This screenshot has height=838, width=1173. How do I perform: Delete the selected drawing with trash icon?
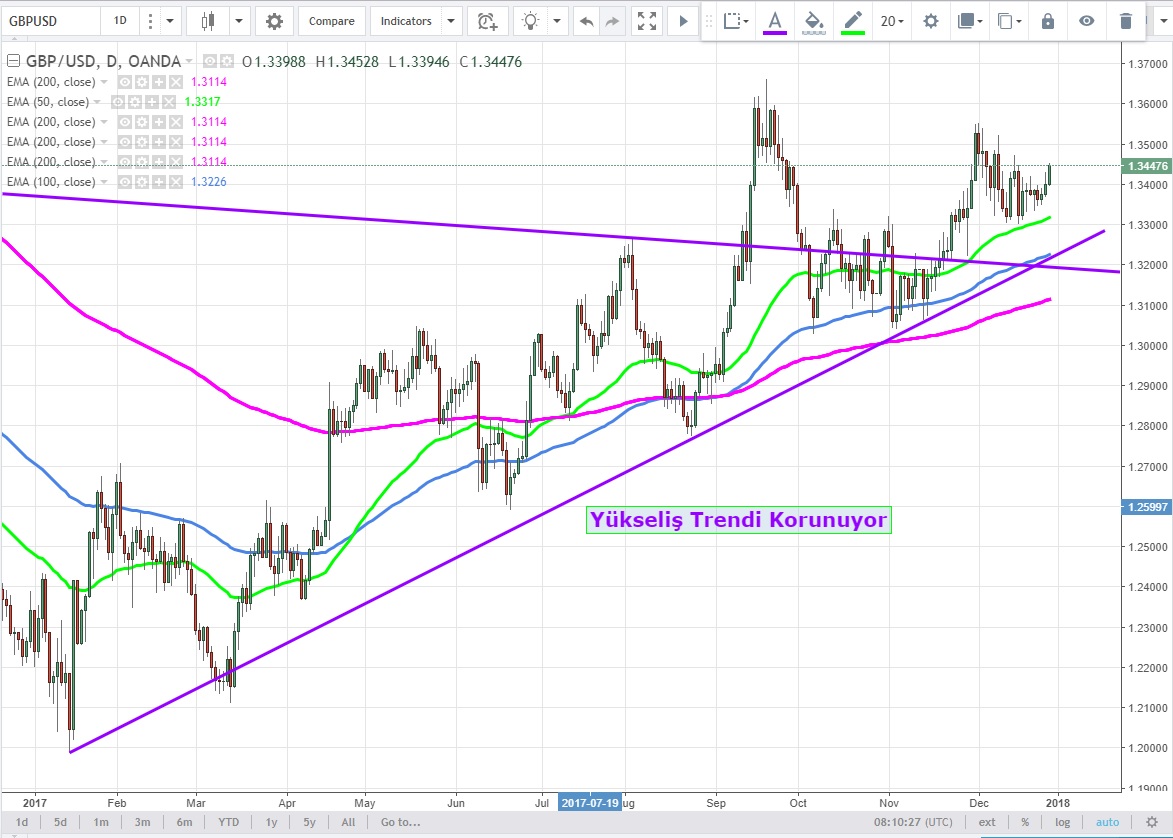[x=1126, y=21]
